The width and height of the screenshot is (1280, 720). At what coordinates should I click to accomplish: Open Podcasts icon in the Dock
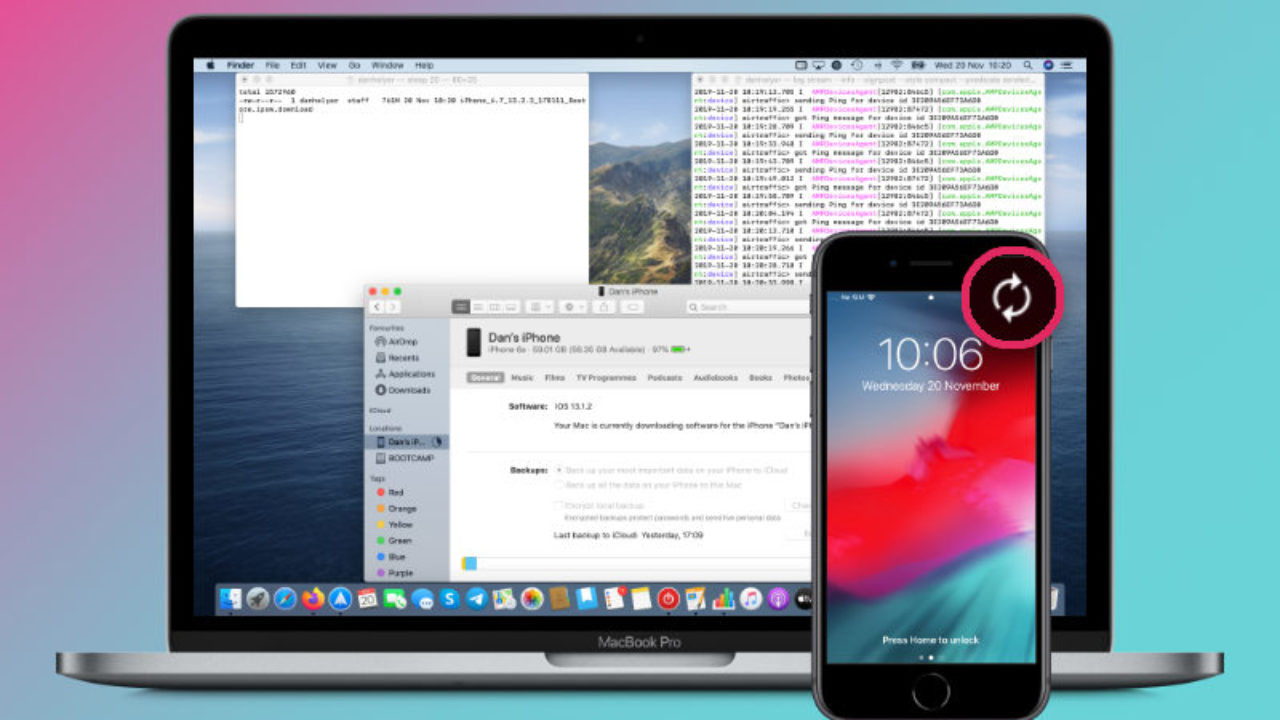[777, 599]
